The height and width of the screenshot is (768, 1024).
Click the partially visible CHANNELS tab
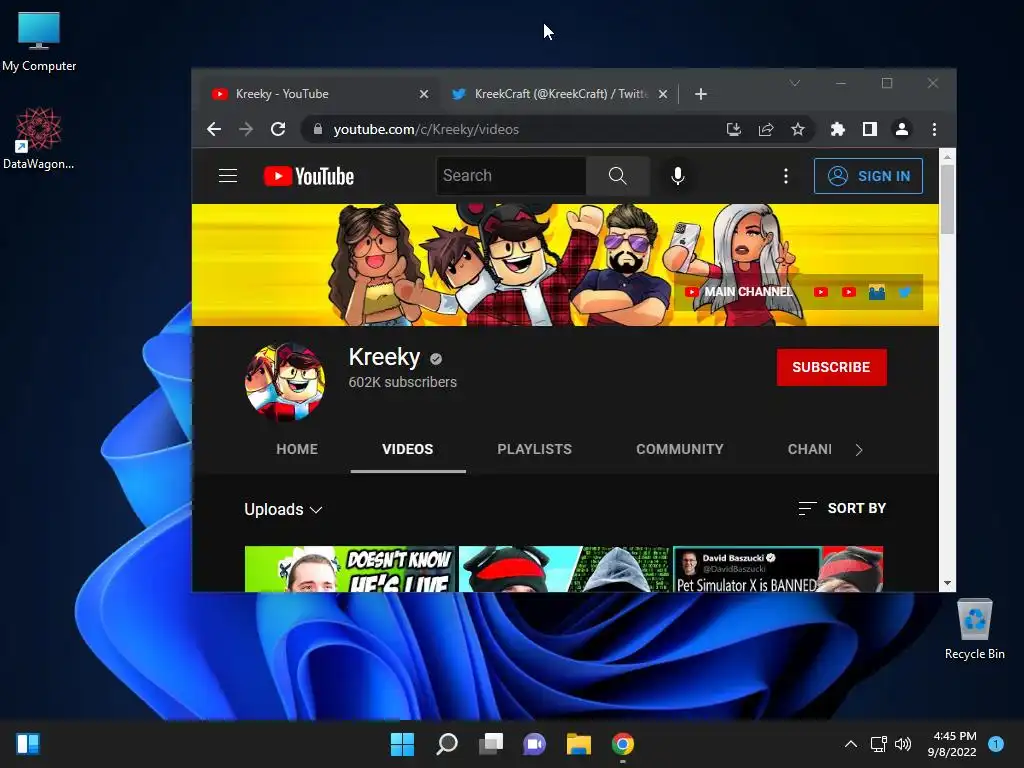[810, 449]
